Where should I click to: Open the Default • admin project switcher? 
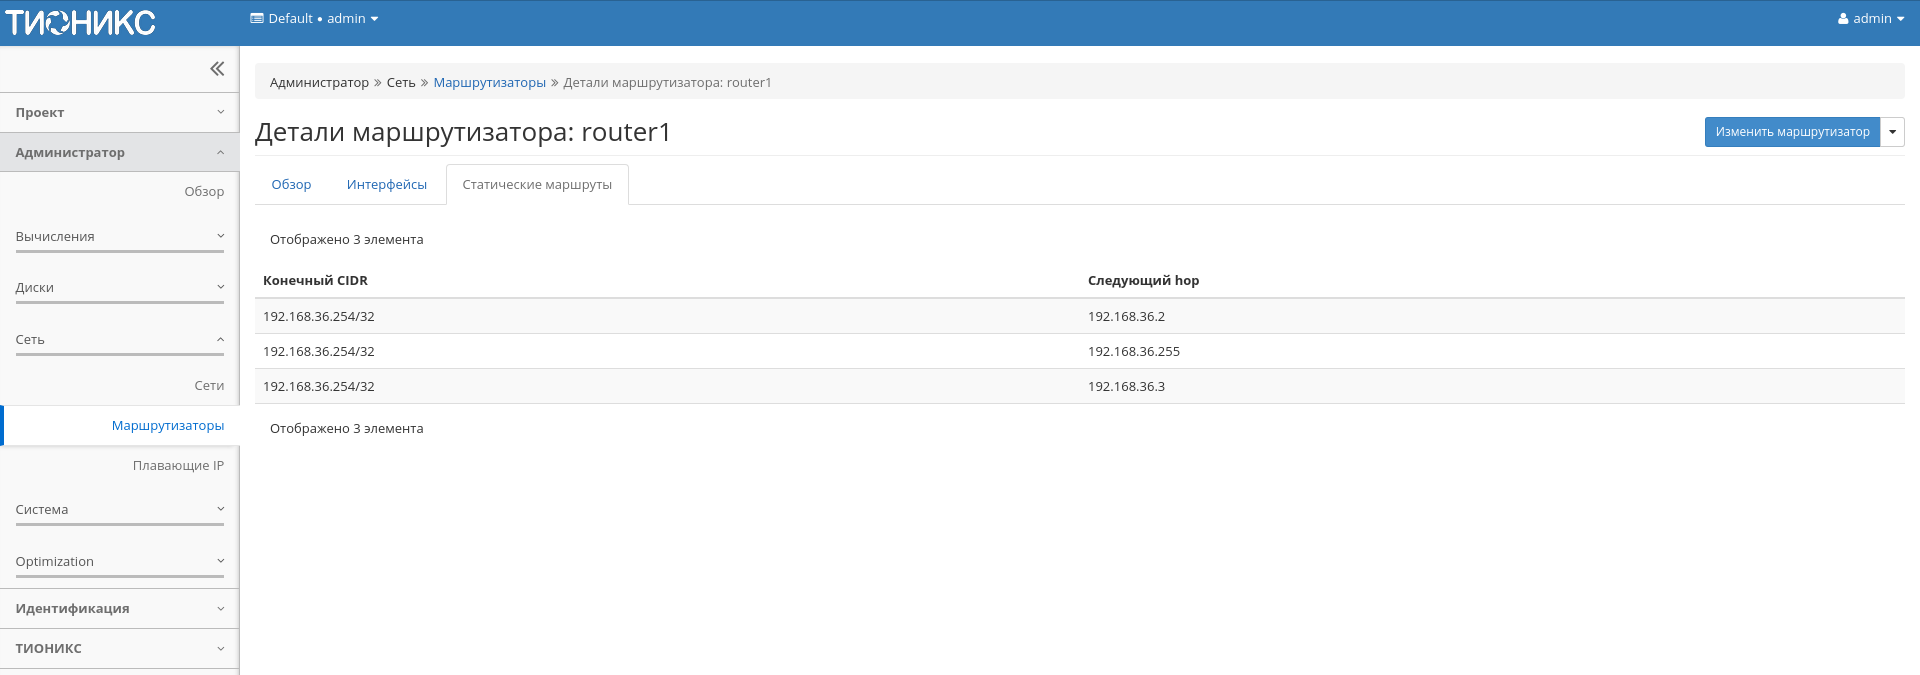click(x=314, y=19)
